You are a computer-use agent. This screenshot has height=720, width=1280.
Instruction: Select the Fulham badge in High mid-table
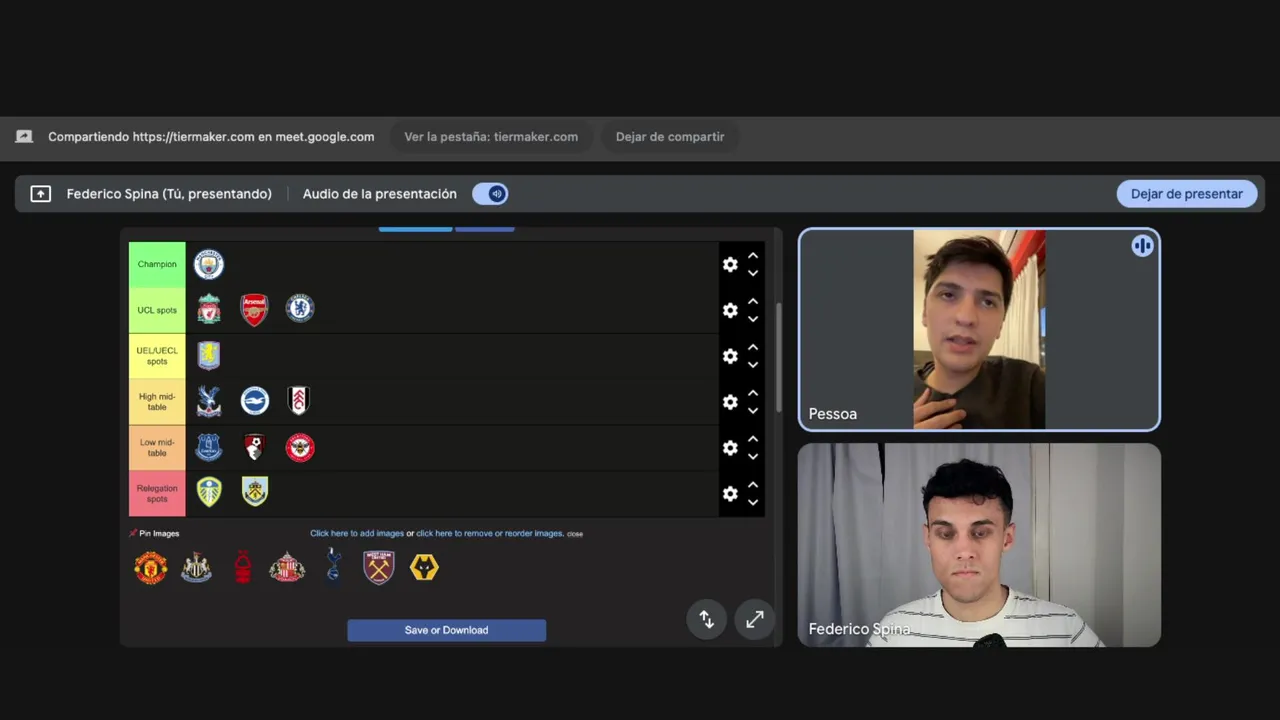coord(299,400)
